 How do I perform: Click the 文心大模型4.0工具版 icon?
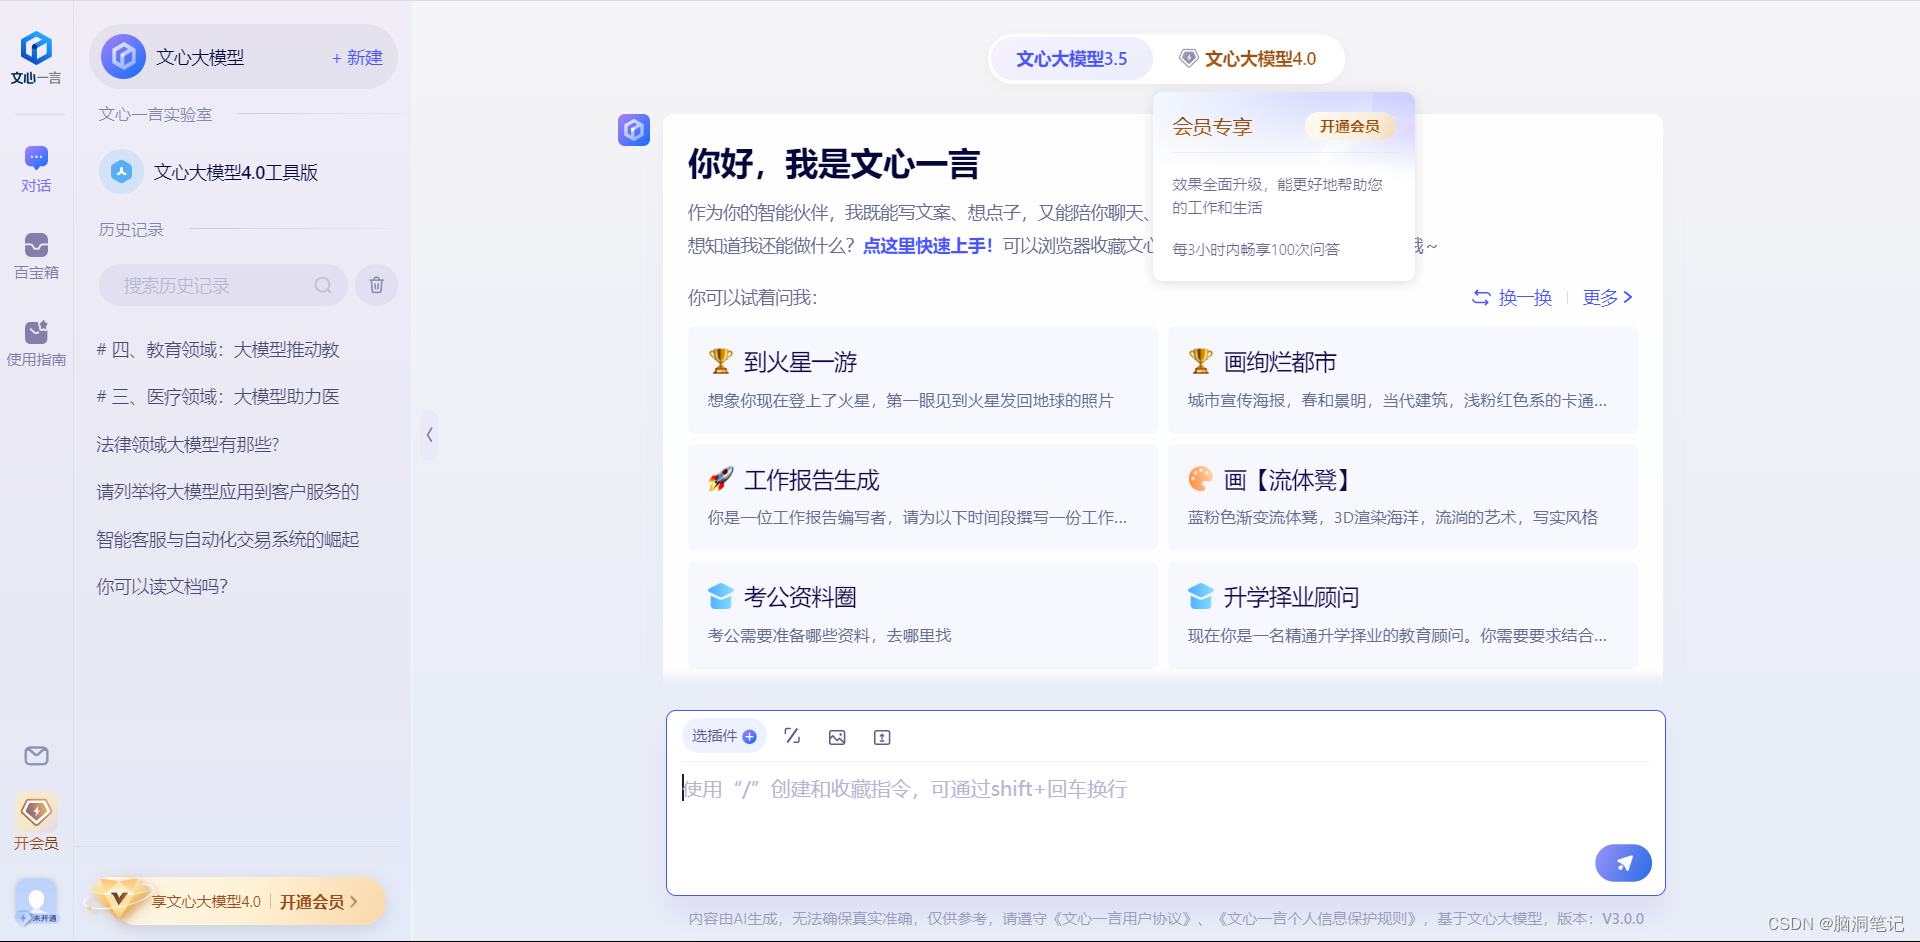pyautogui.click(x=121, y=172)
